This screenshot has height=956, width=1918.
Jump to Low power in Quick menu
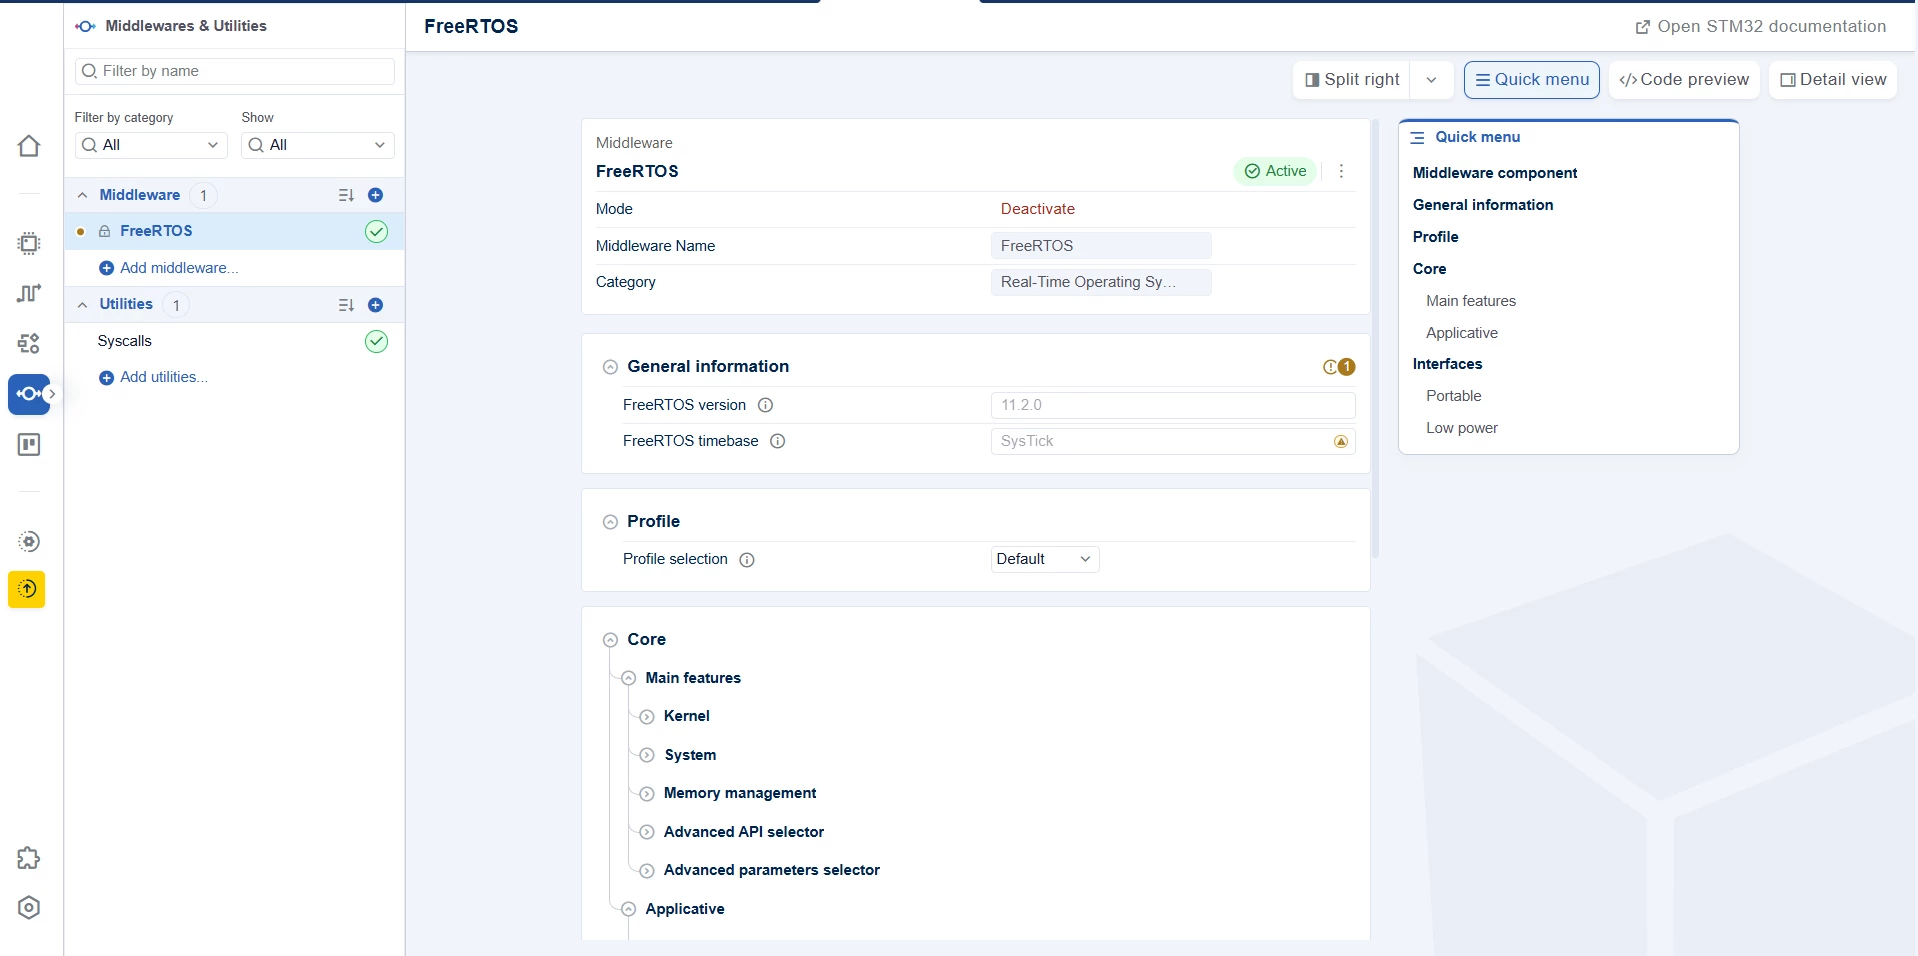(1461, 428)
